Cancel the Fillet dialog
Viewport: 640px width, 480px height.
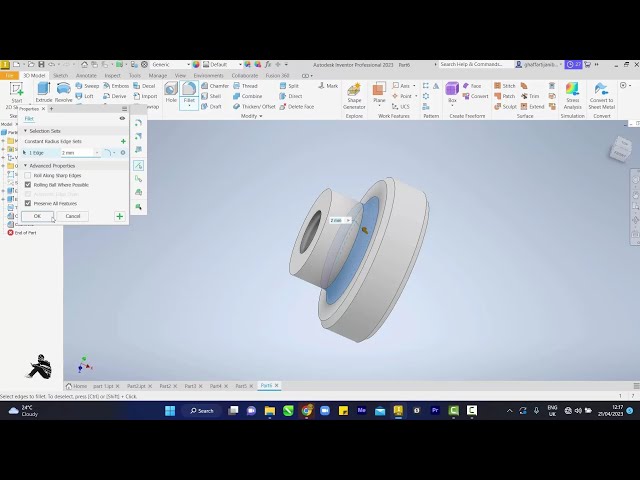[x=73, y=216]
